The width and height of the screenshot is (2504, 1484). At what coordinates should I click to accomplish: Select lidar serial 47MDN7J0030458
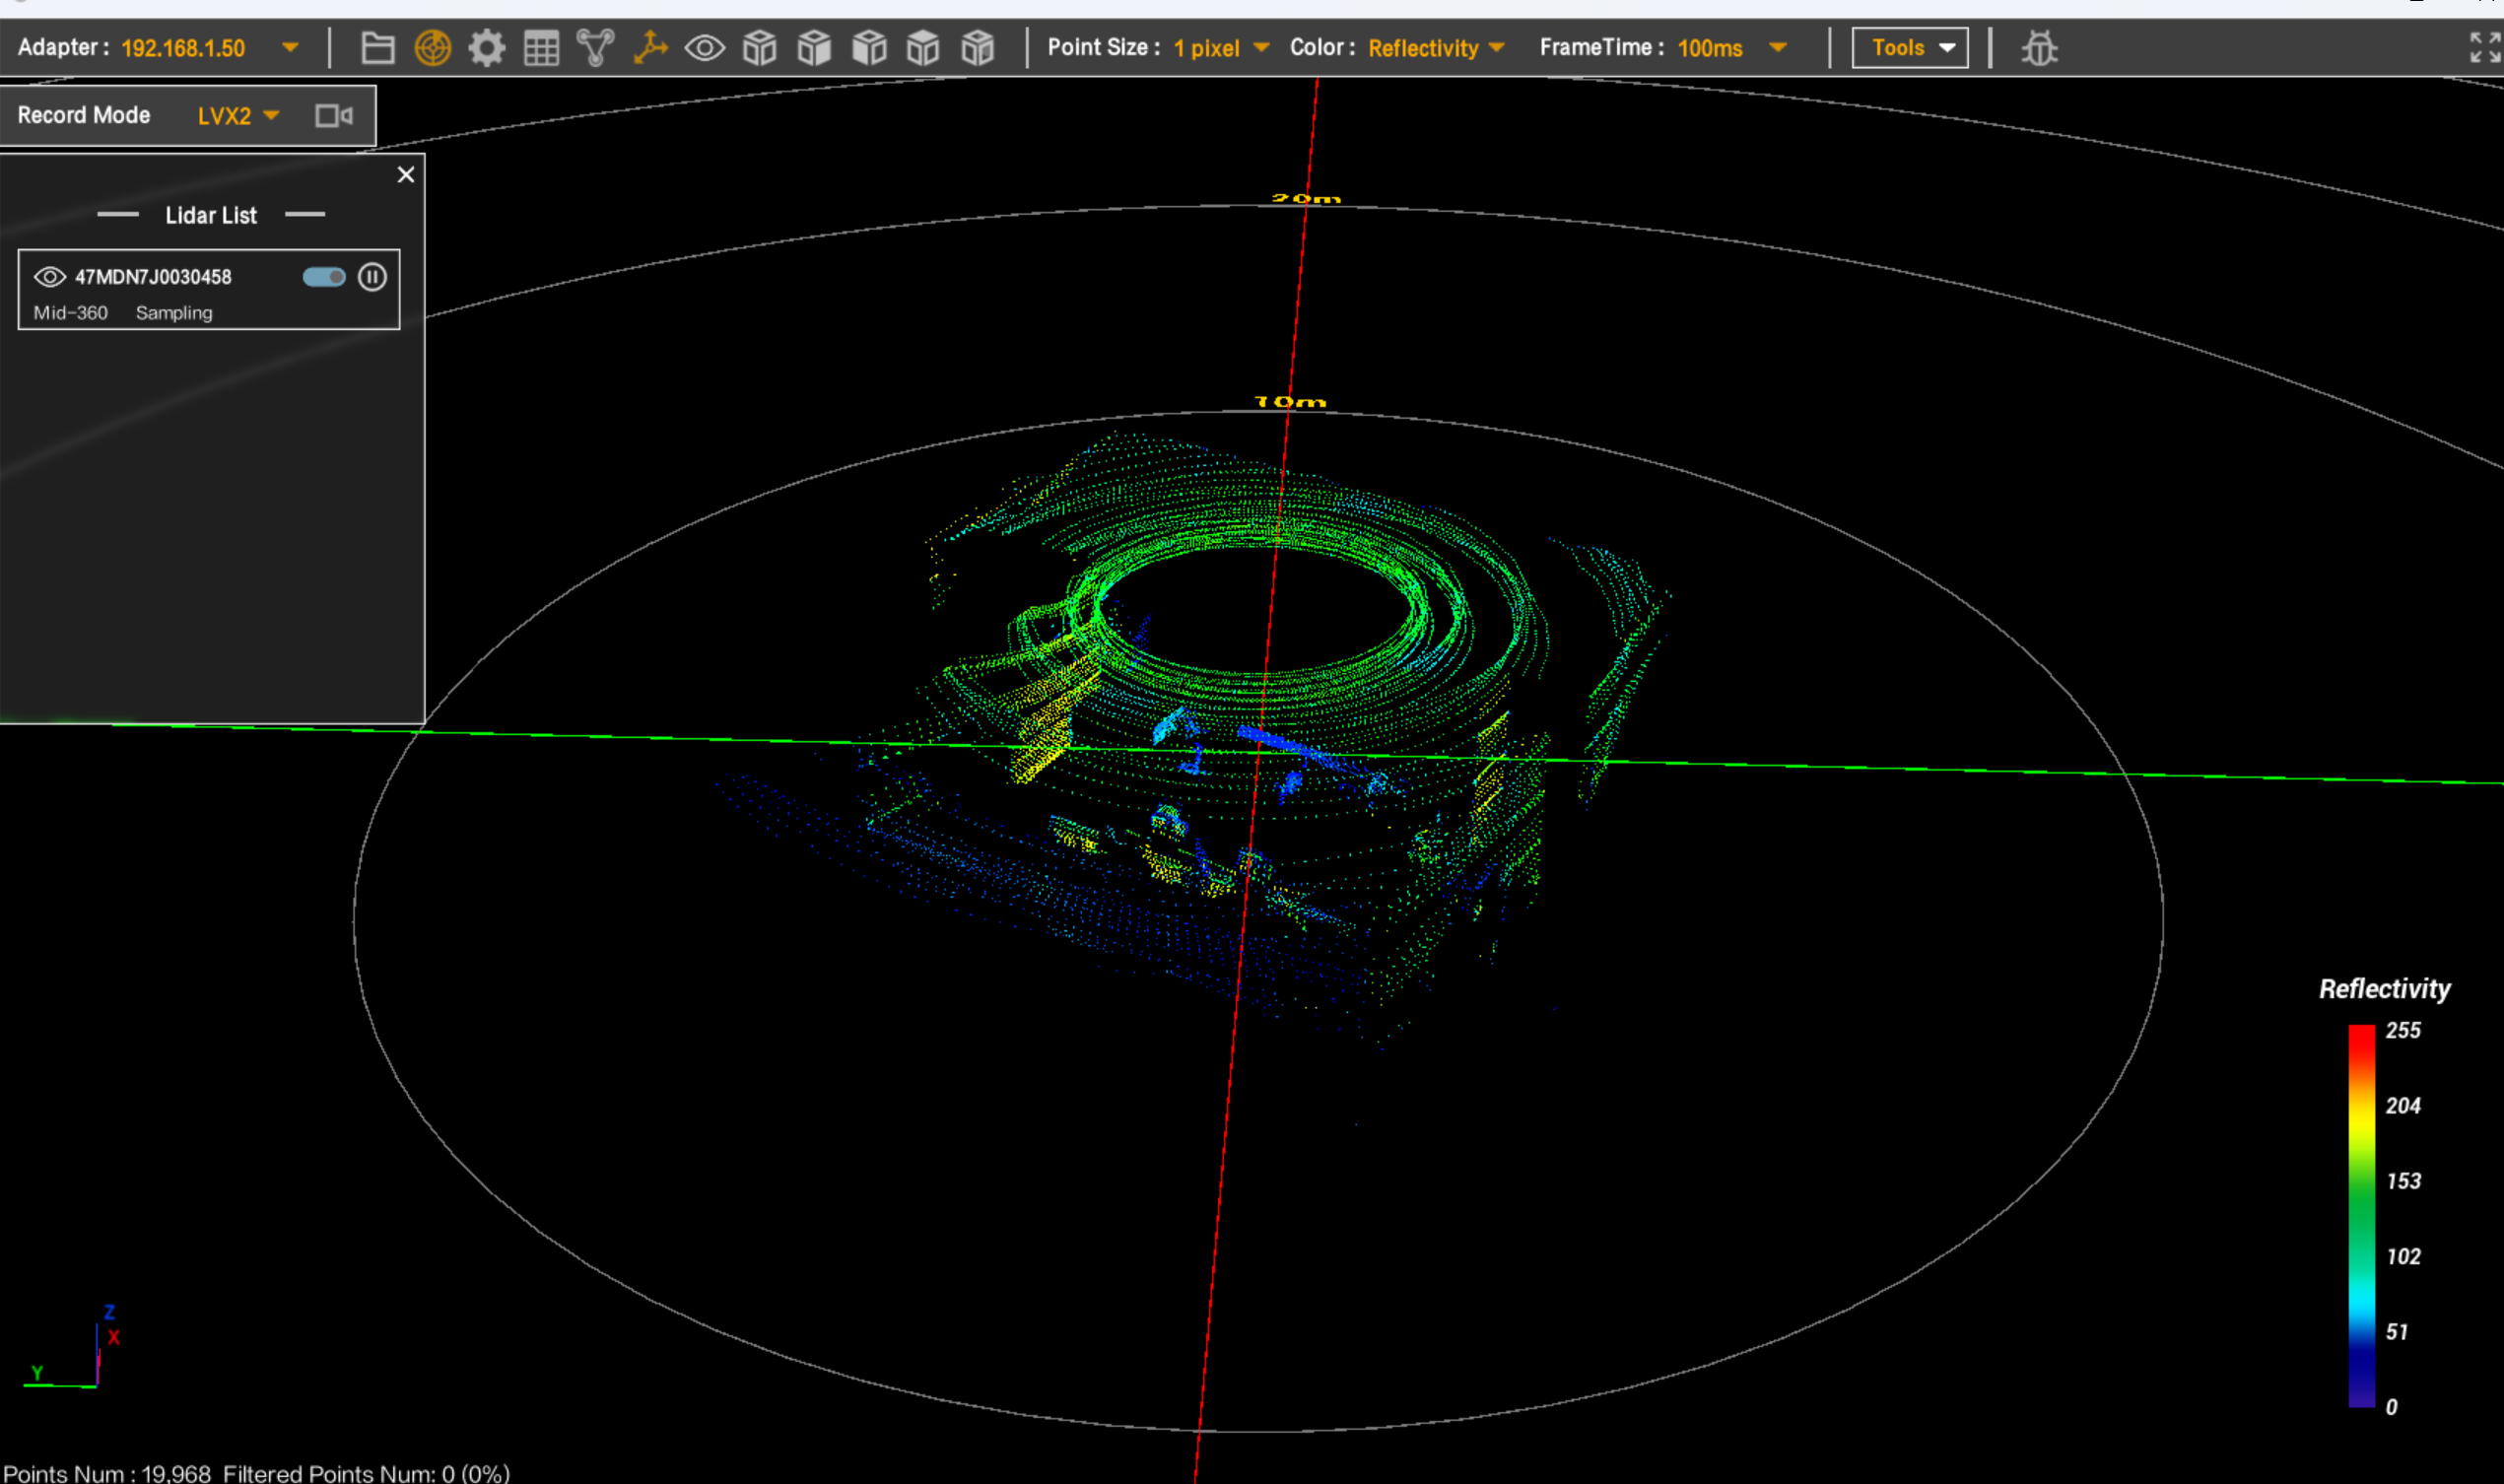153,277
